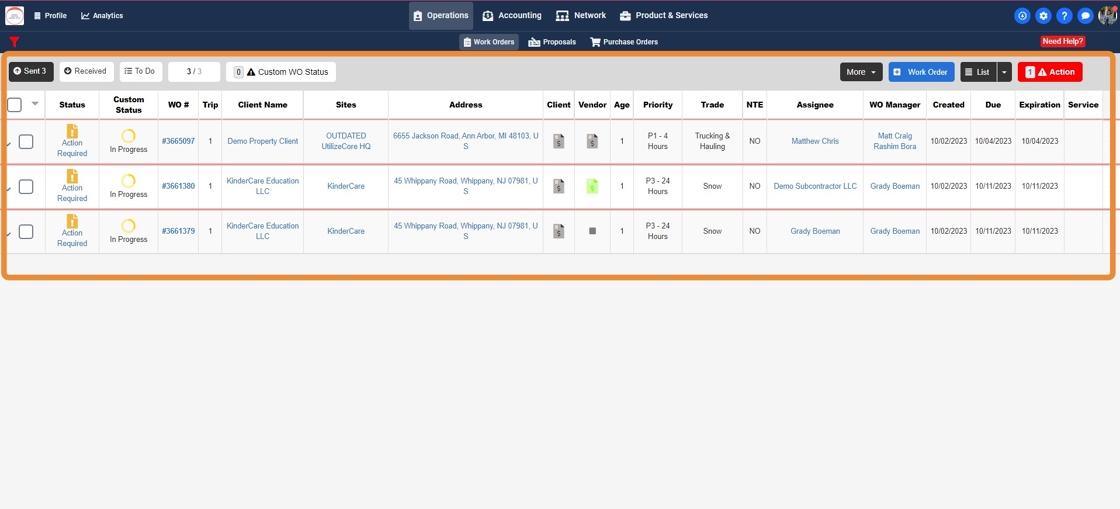Viewport: 1120px width, 509px height.
Task: Click In Progress circle for WO #3661379
Action: pos(129,226)
